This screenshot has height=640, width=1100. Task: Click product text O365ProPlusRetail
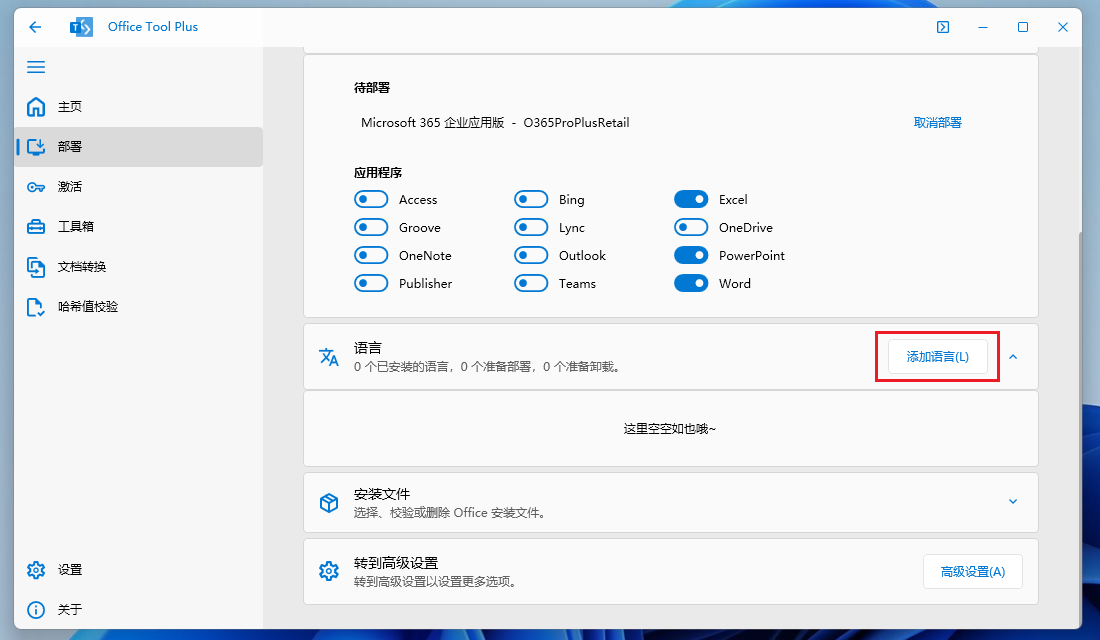coord(577,123)
